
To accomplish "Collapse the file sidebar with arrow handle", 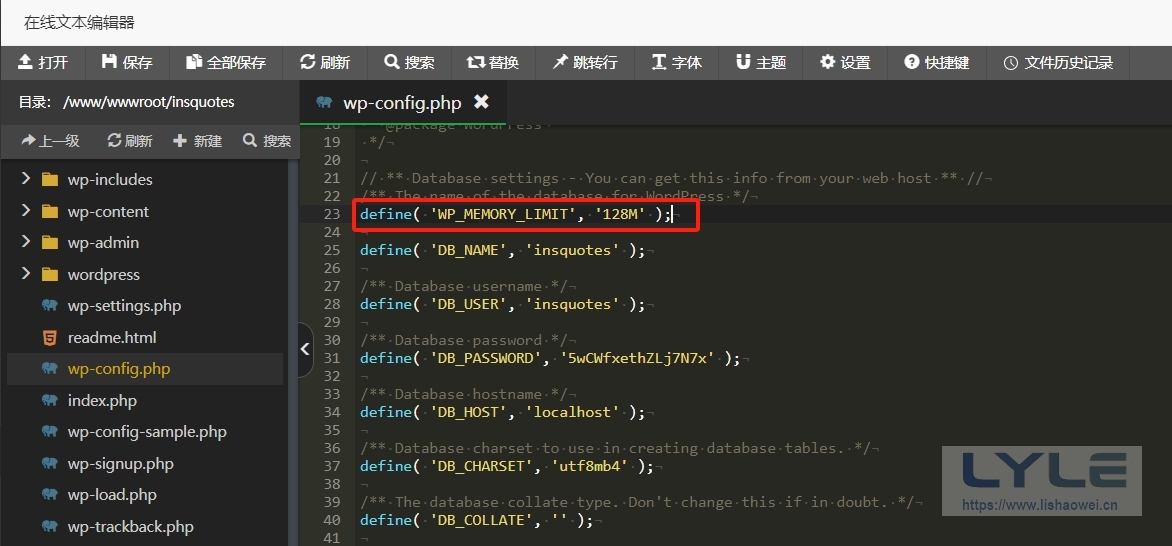I will tap(306, 349).
